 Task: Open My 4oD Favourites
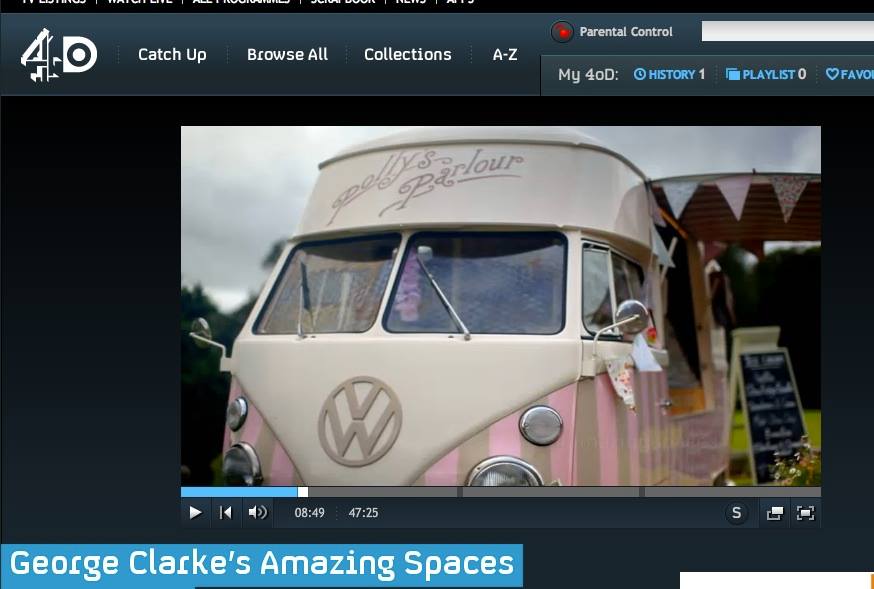pos(849,74)
